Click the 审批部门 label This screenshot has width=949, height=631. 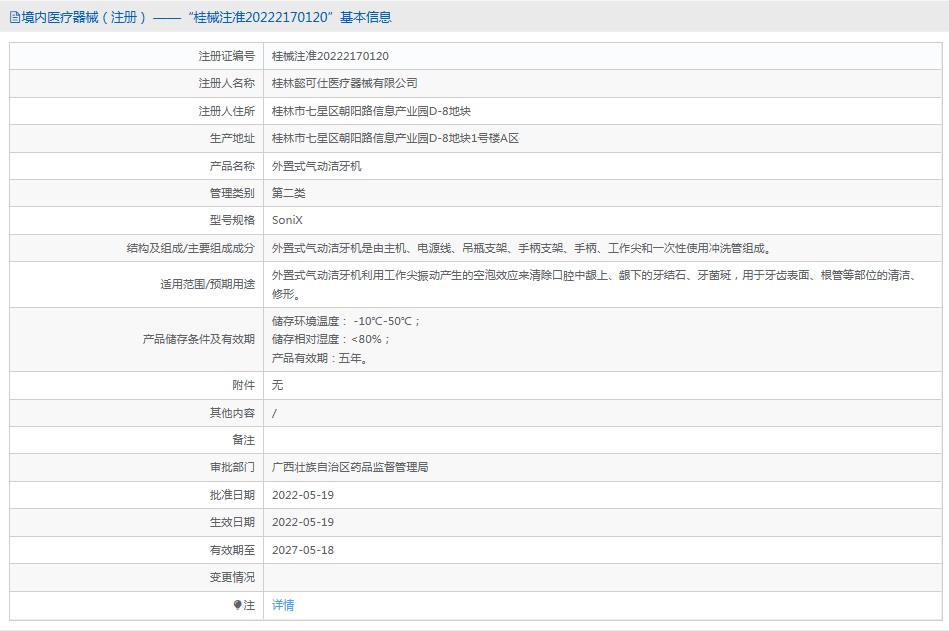pos(232,468)
